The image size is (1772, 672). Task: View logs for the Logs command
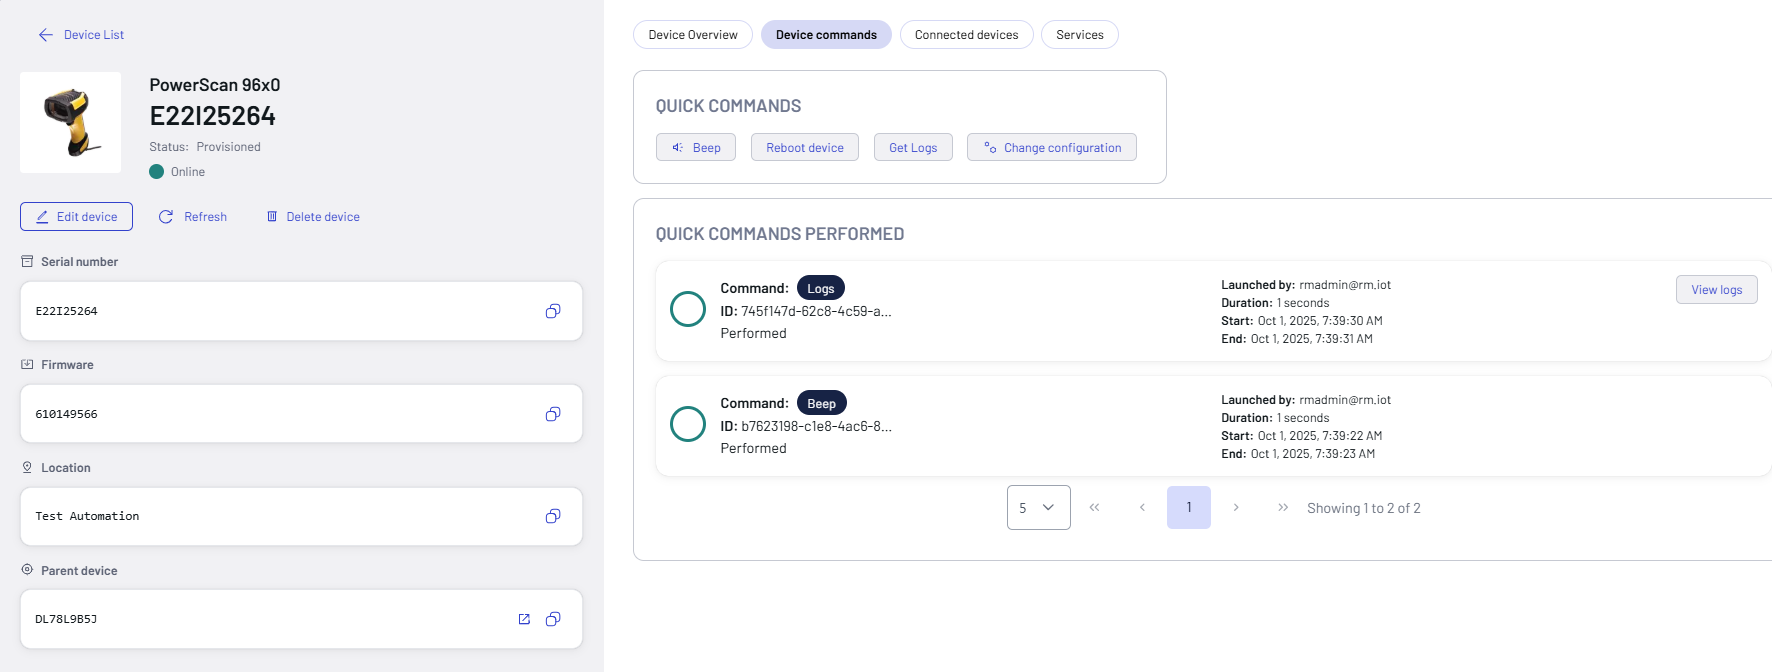tap(1716, 290)
